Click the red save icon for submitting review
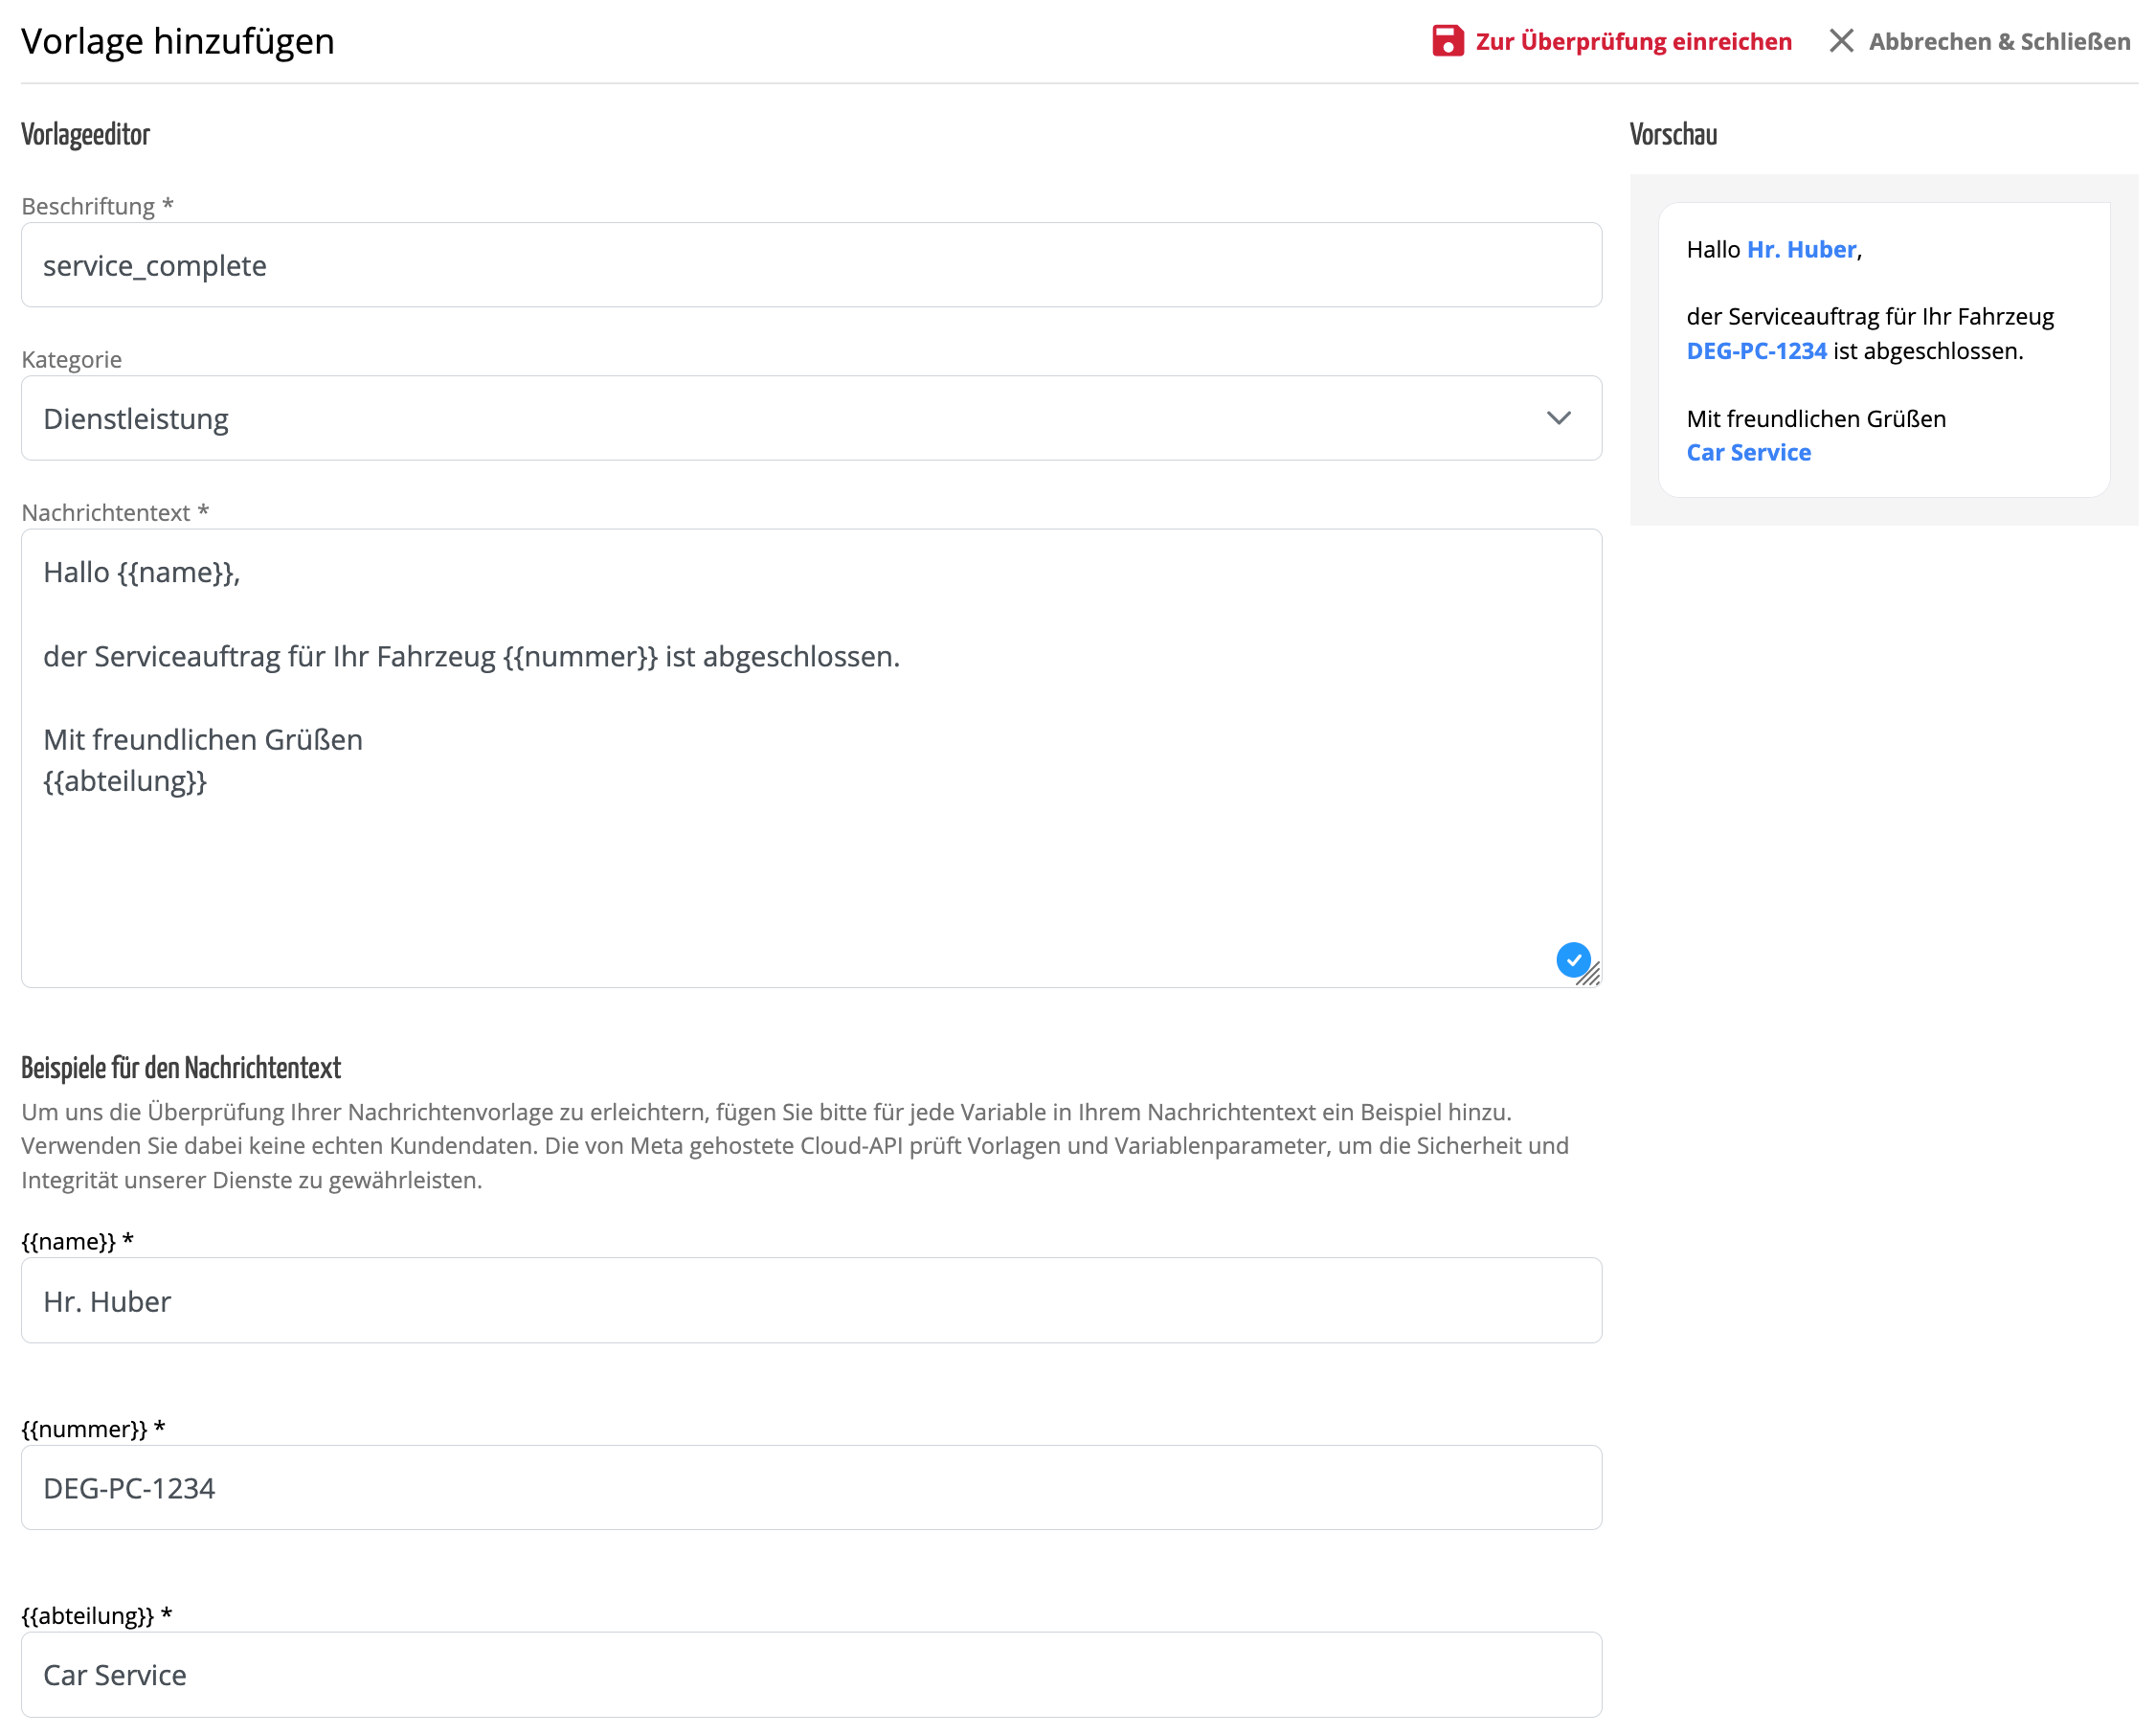The width and height of the screenshot is (2156, 1735). [x=1449, y=41]
